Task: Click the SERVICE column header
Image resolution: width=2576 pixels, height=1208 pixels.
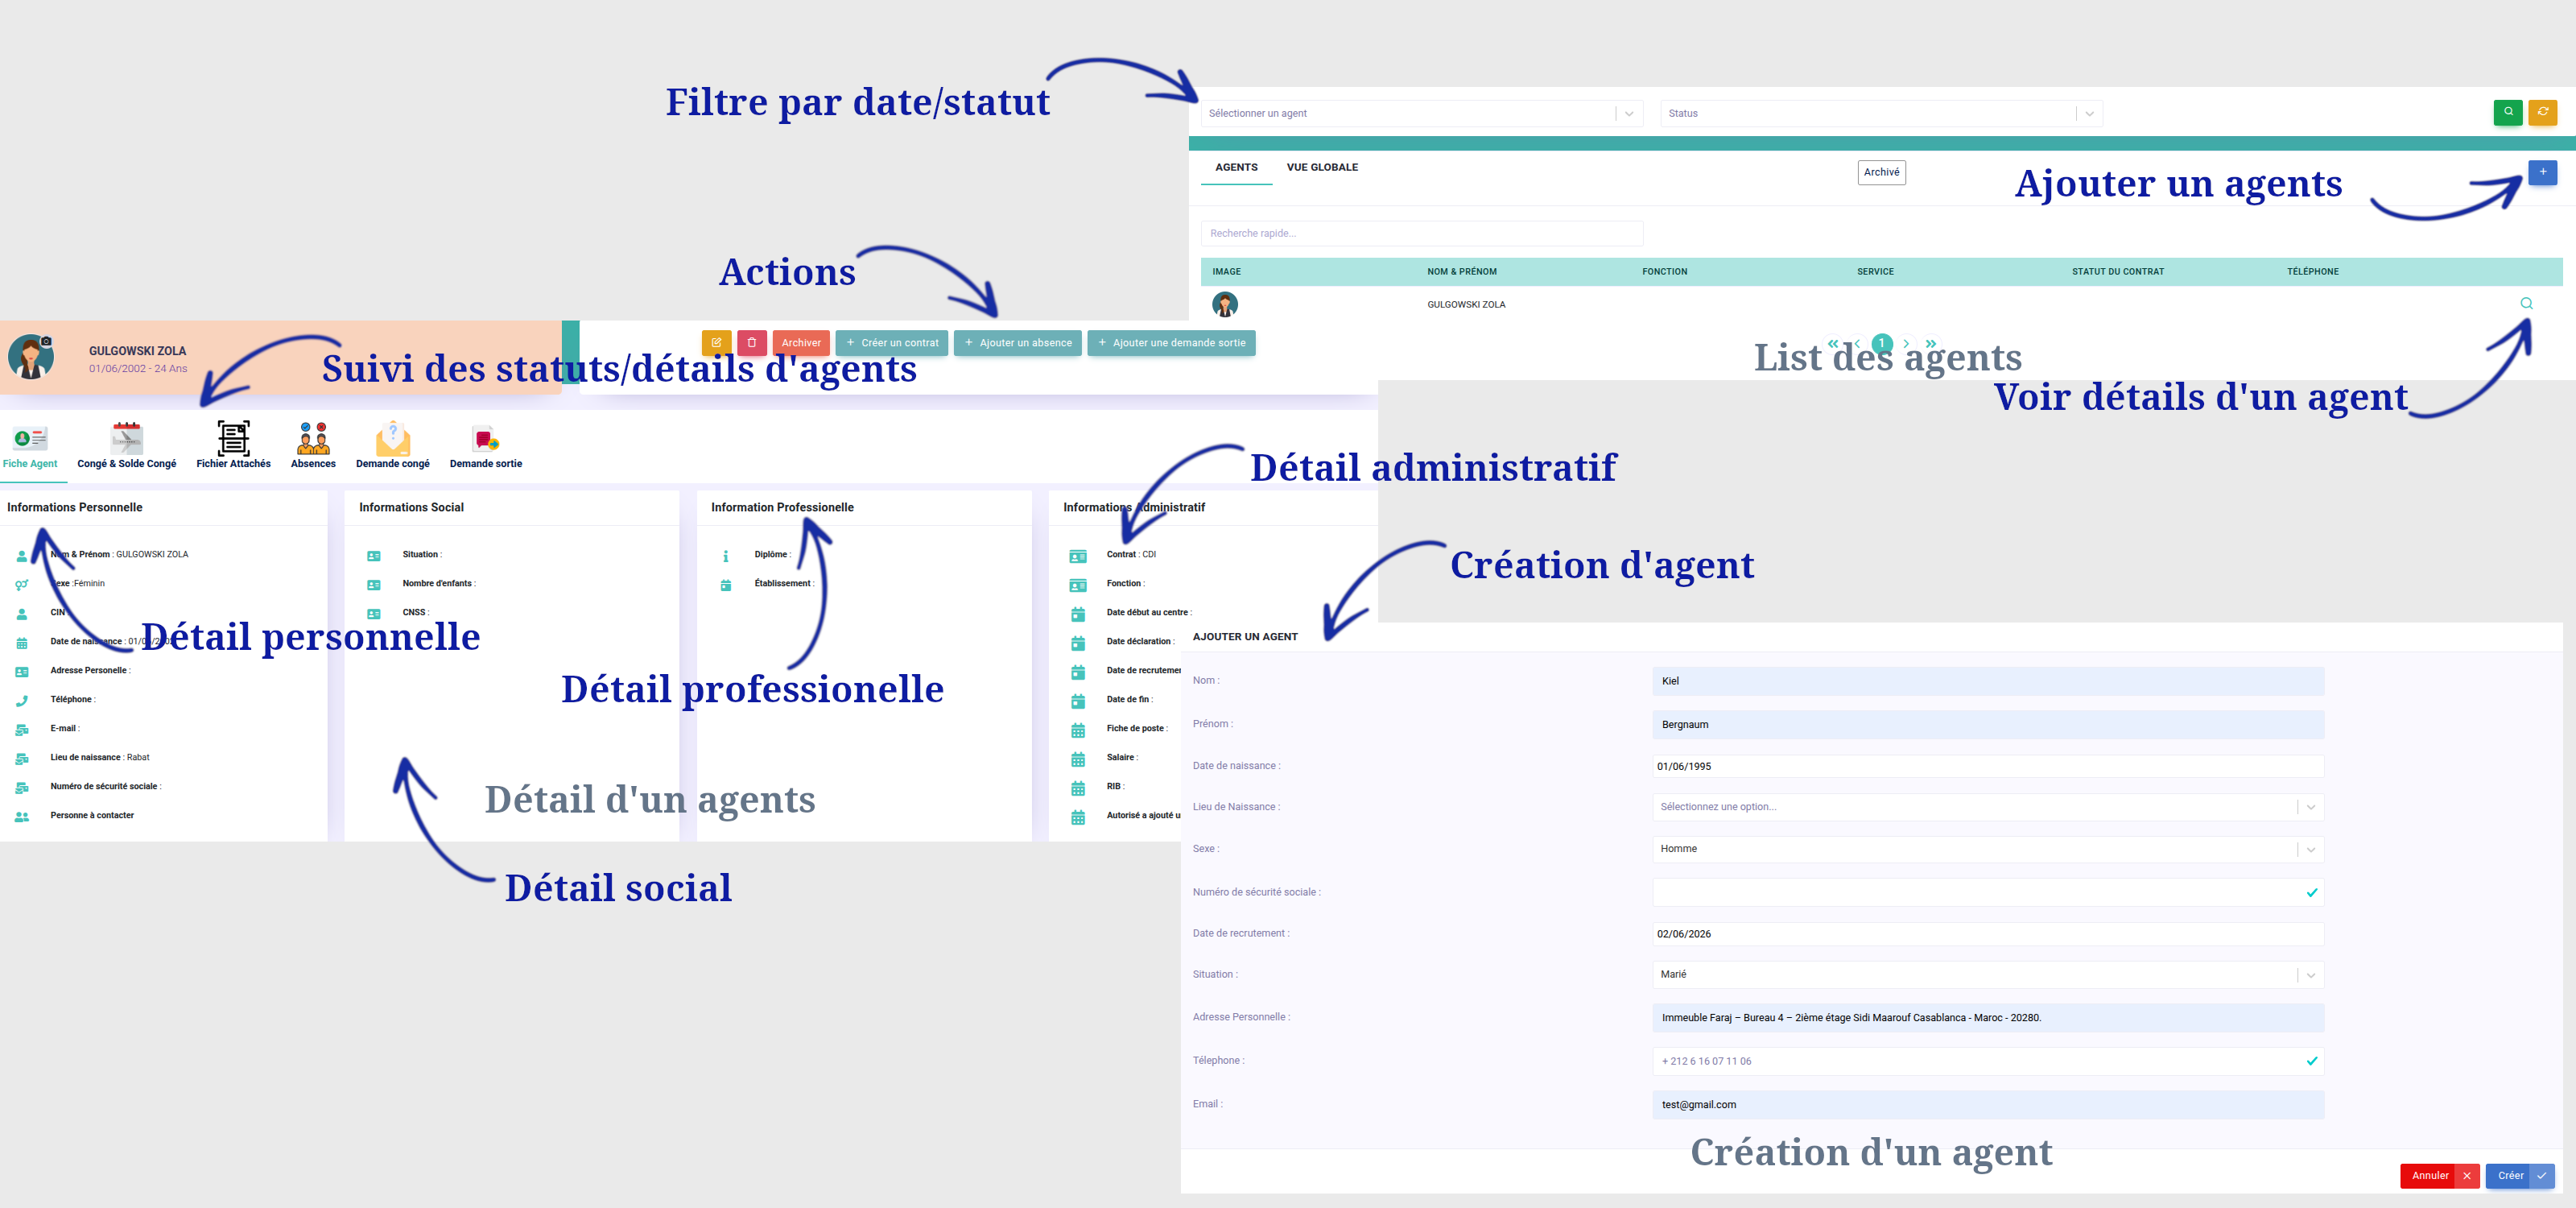Action: 1875,272
